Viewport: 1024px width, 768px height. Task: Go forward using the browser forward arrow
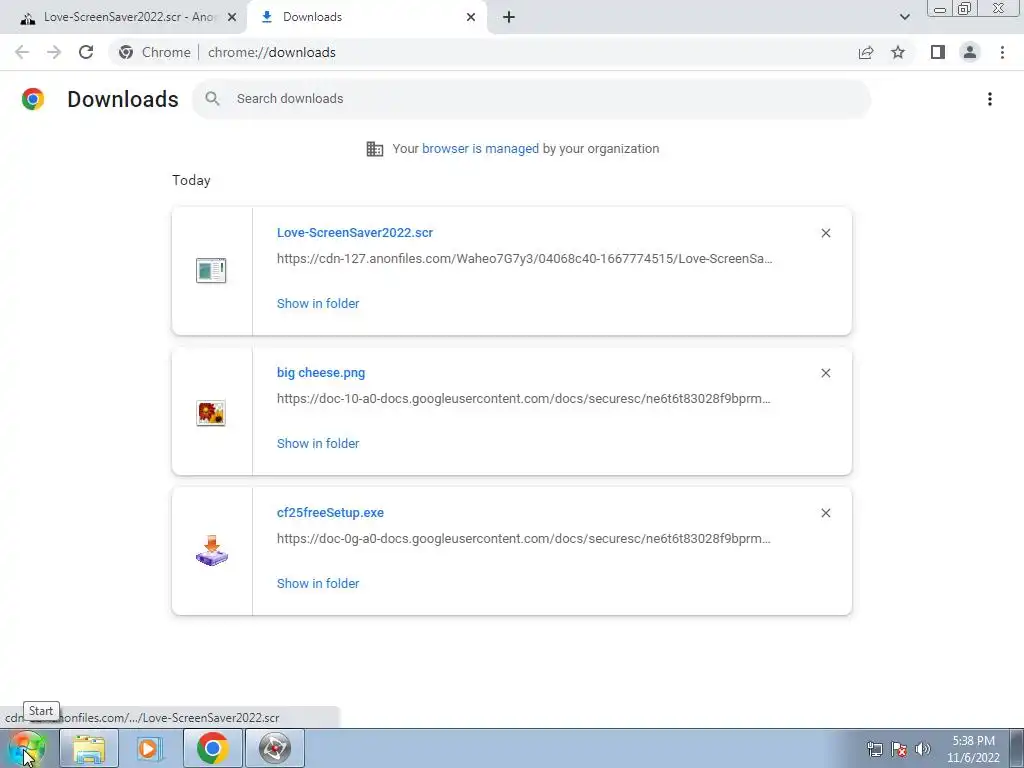(54, 52)
